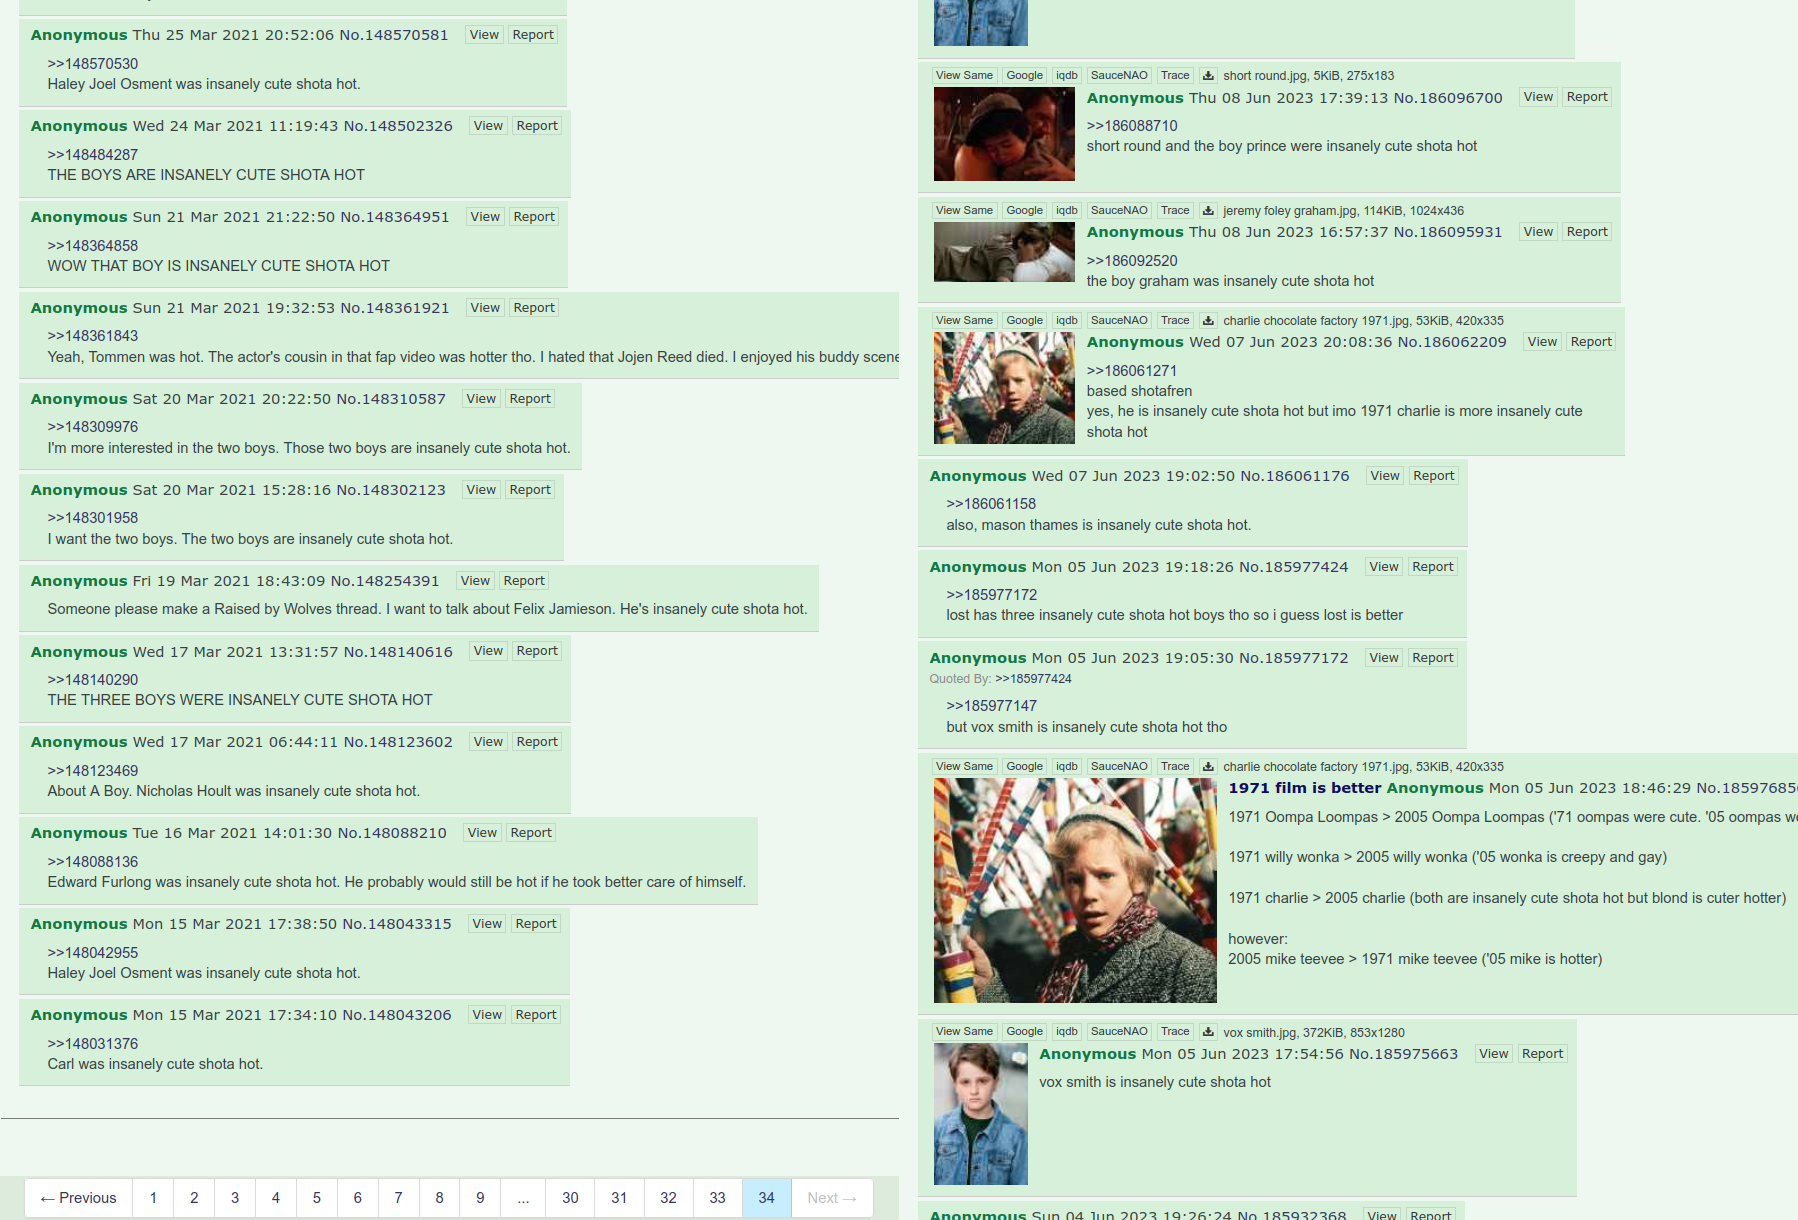1798x1220 pixels.
Task: Click the Next arrow pagination button
Action: 832,1198
